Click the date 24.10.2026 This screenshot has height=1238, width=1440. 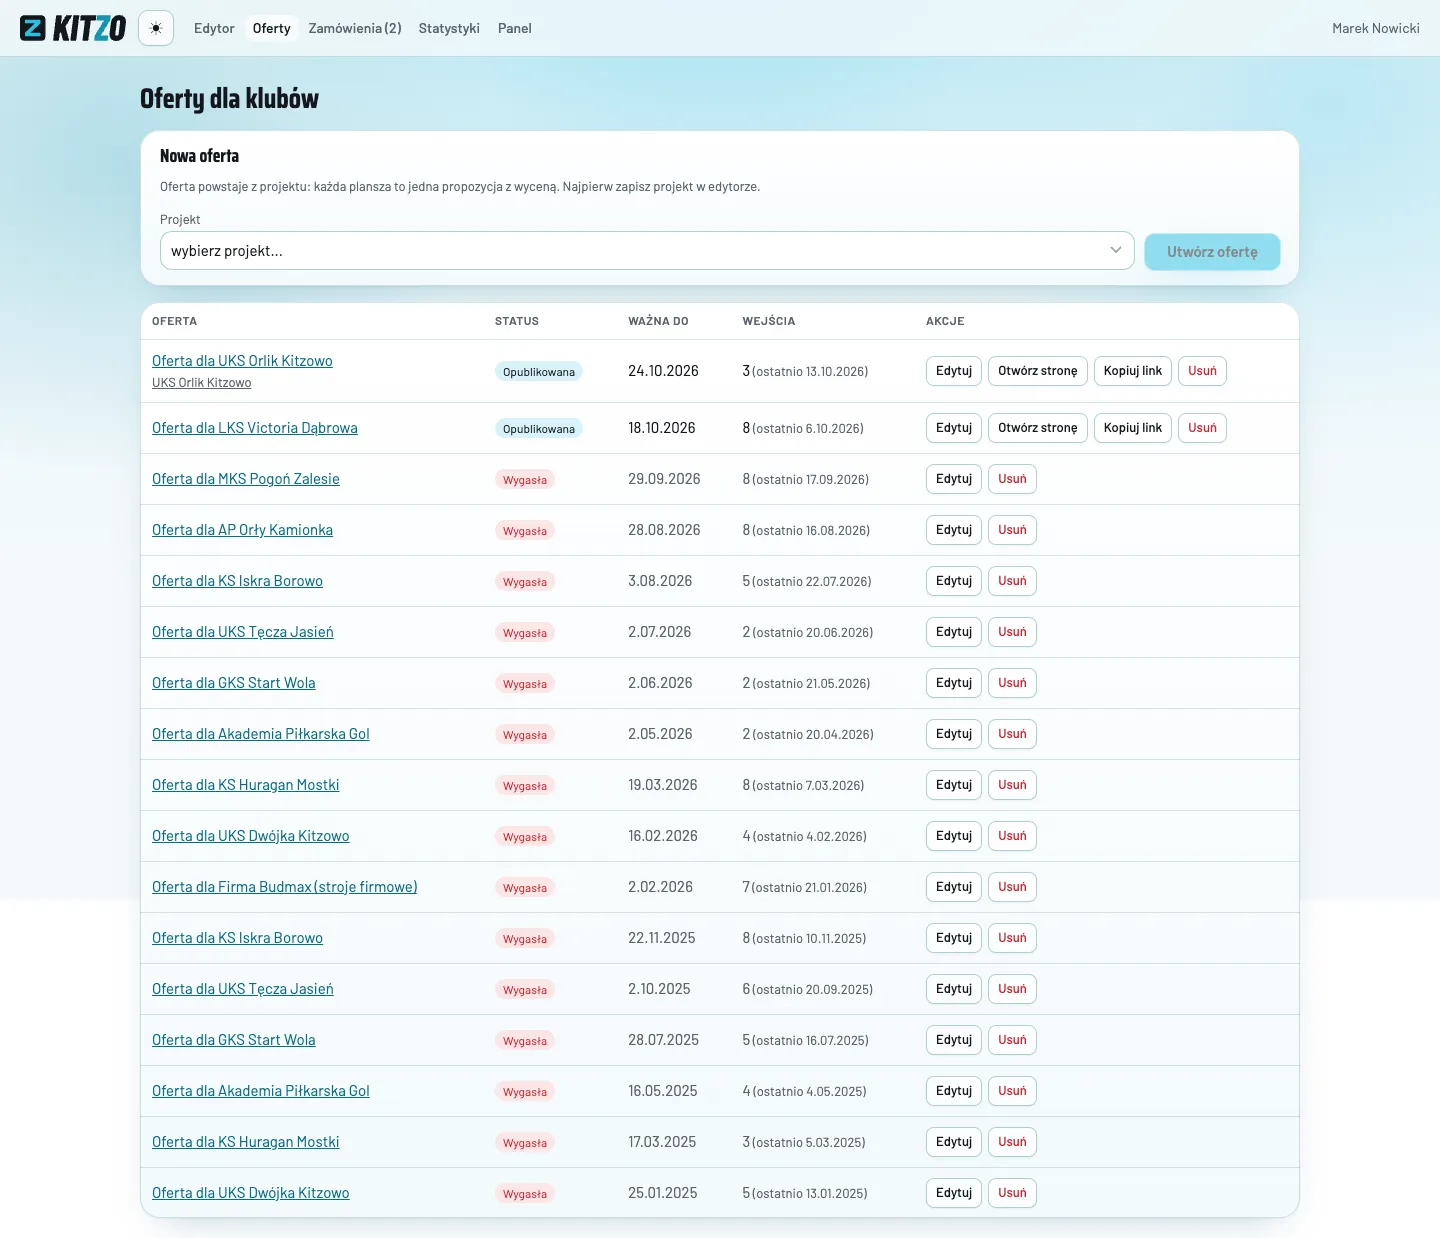click(663, 371)
